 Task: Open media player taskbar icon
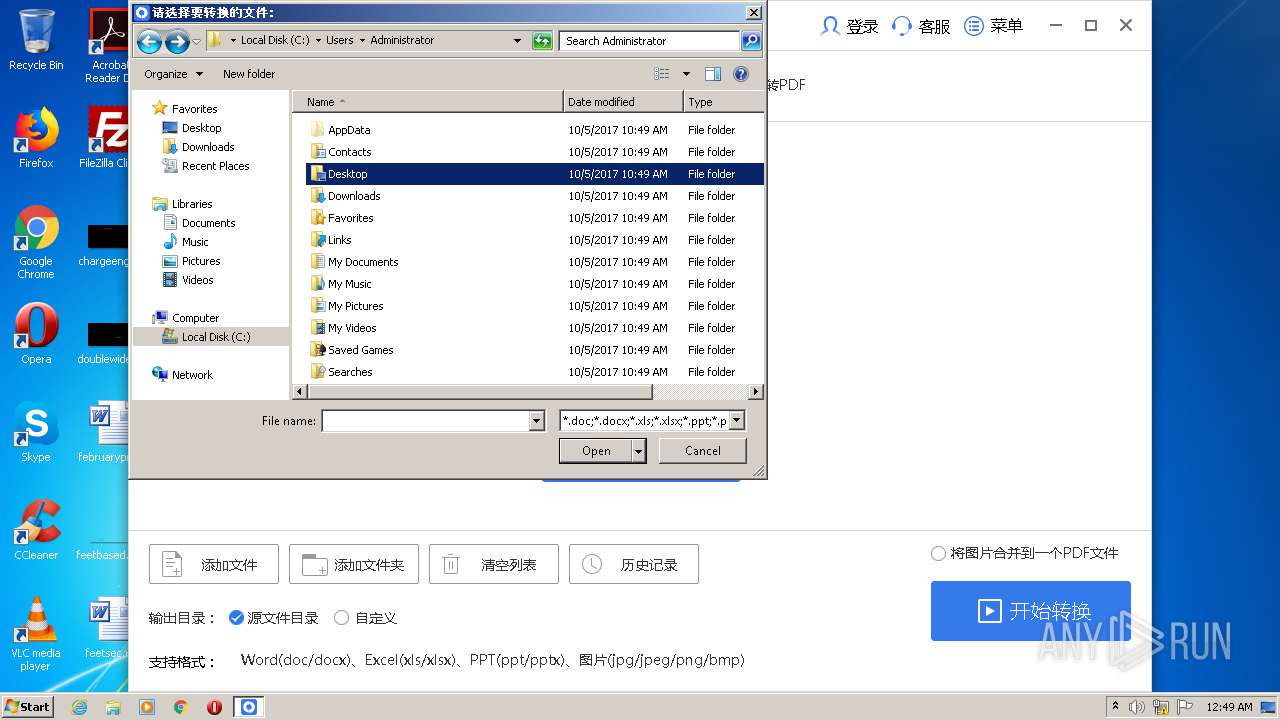pyautogui.click(x=147, y=707)
